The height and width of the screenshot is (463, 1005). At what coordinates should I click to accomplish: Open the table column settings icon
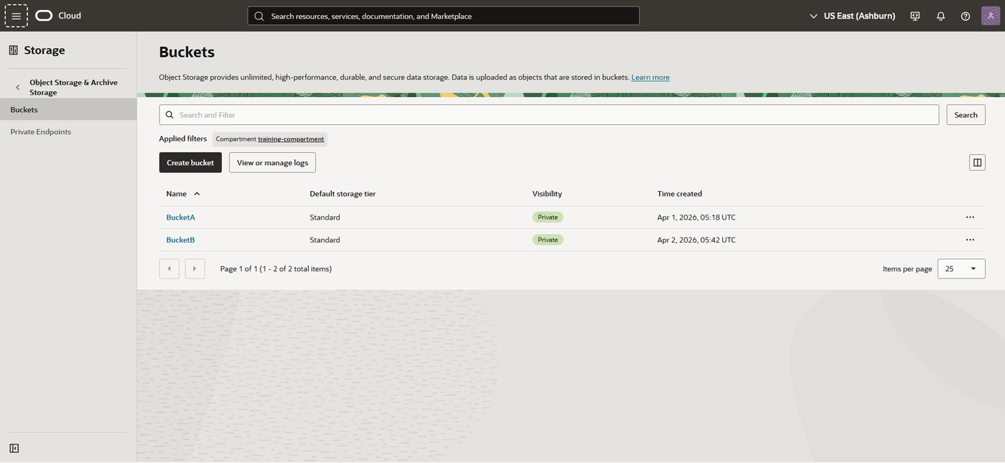pyautogui.click(x=977, y=163)
